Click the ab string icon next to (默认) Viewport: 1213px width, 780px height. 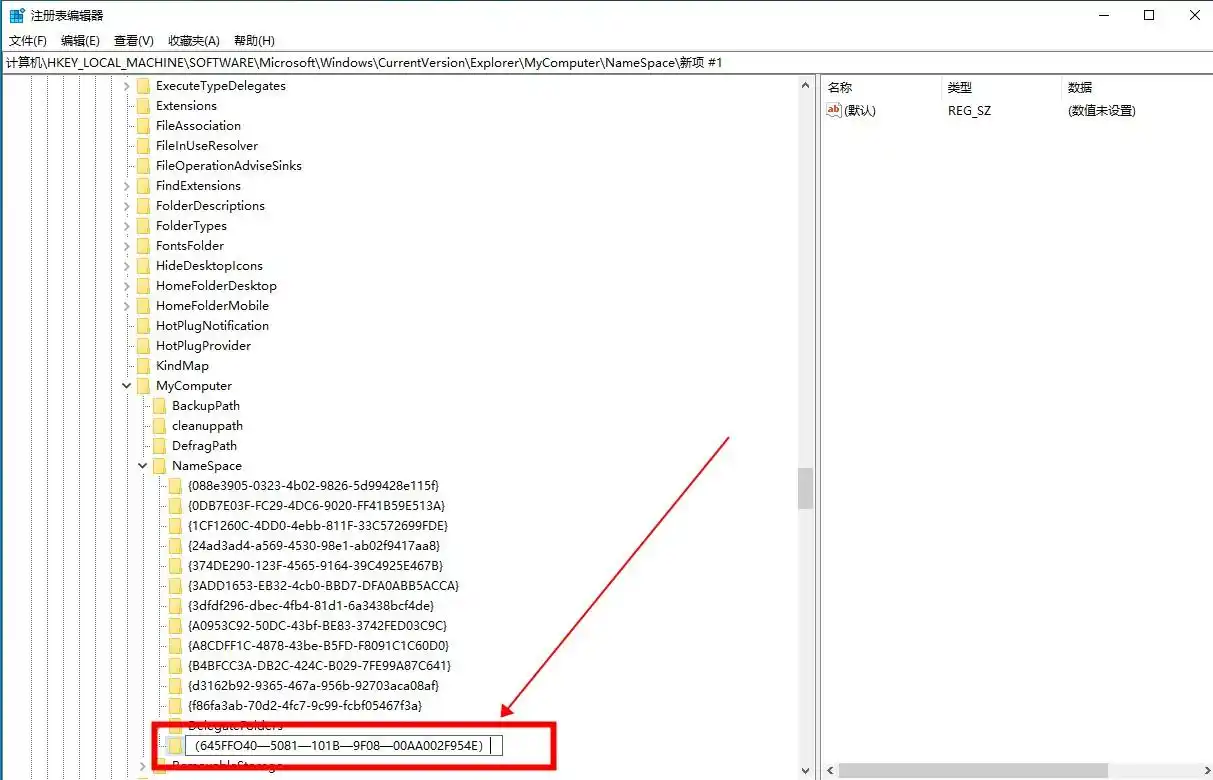click(x=834, y=110)
